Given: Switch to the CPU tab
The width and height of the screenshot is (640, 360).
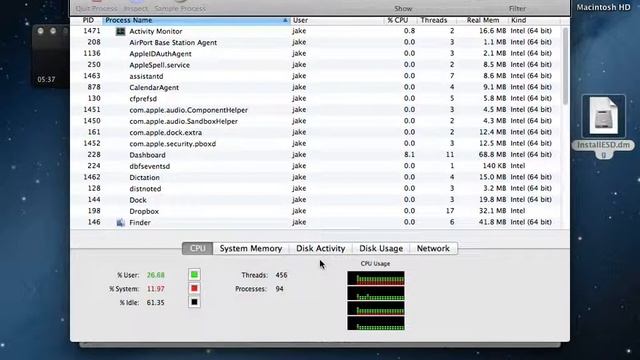Looking at the screenshot, I should point(198,248).
